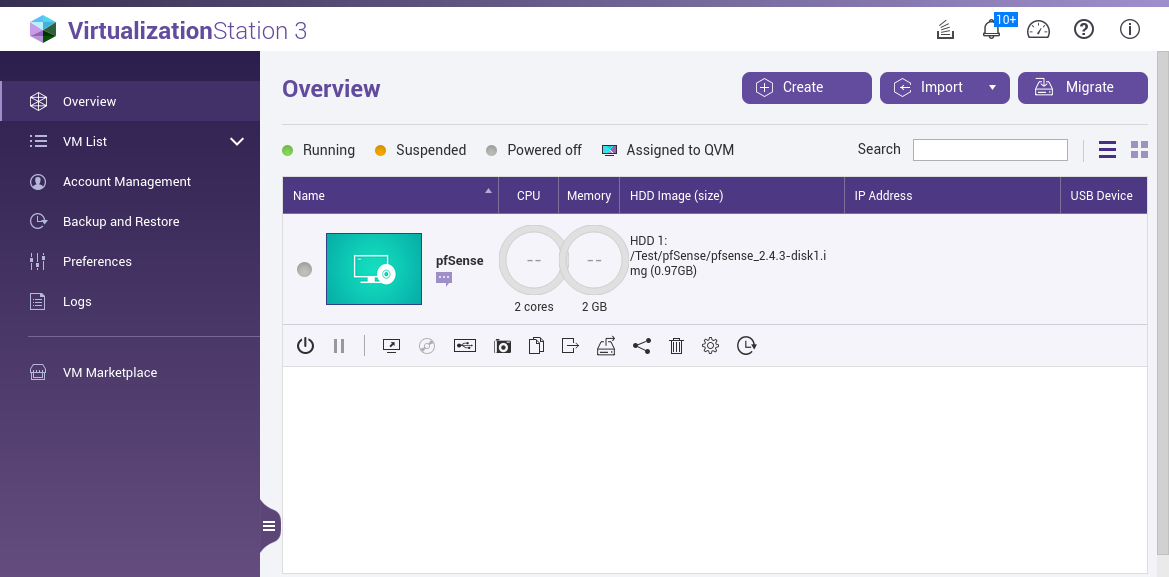The height and width of the screenshot is (577, 1169).
Task: Click the HDD 1 image path text
Action: pyautogui.click(x=728, y=256)
